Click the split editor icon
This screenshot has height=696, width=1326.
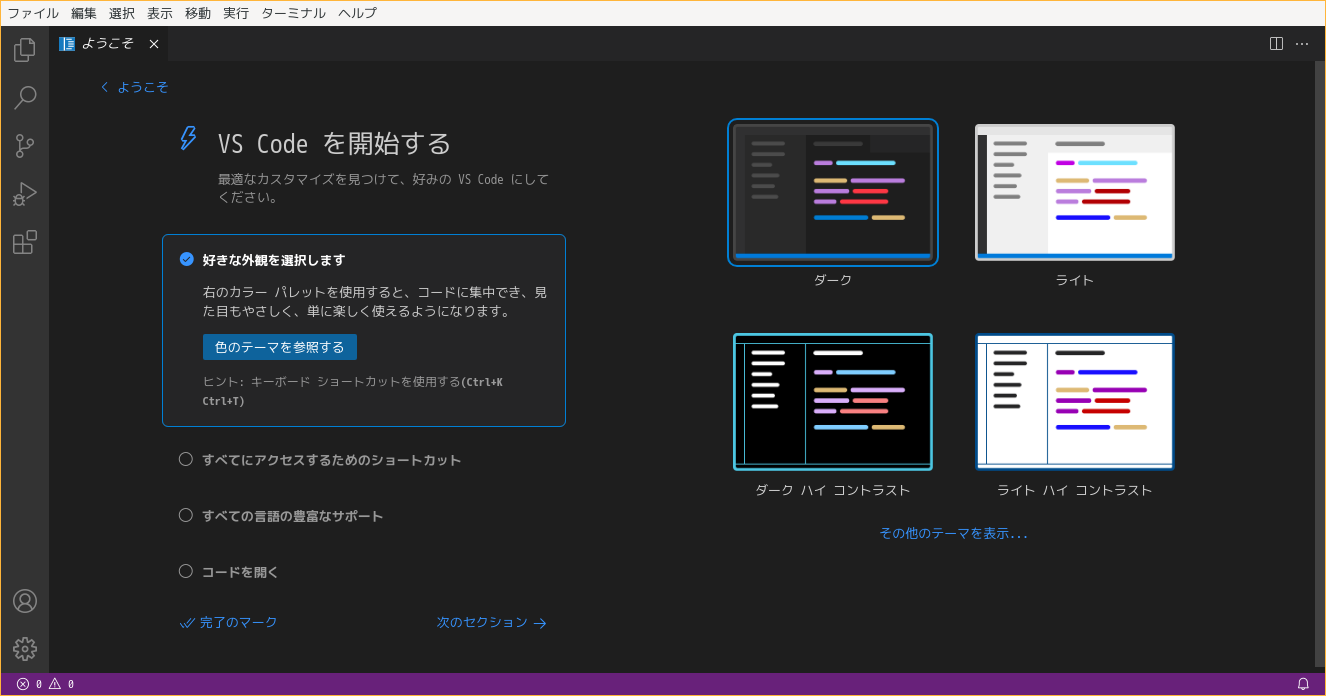1276,43
